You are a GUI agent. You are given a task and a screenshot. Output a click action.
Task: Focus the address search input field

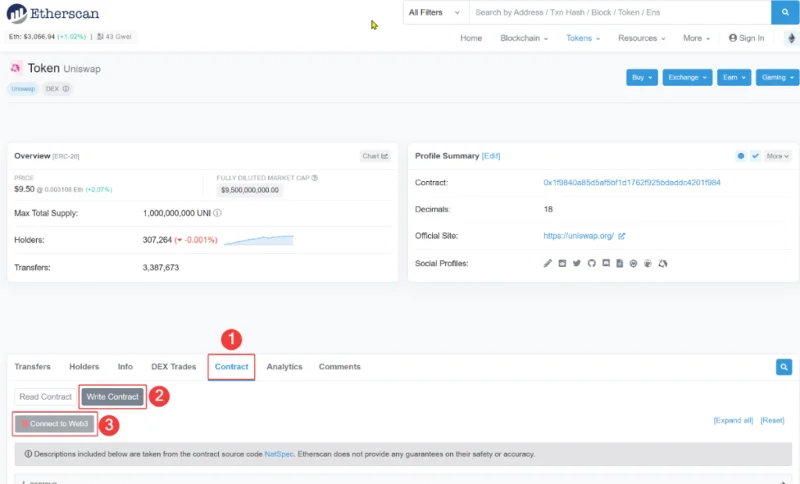click(620, 12)
